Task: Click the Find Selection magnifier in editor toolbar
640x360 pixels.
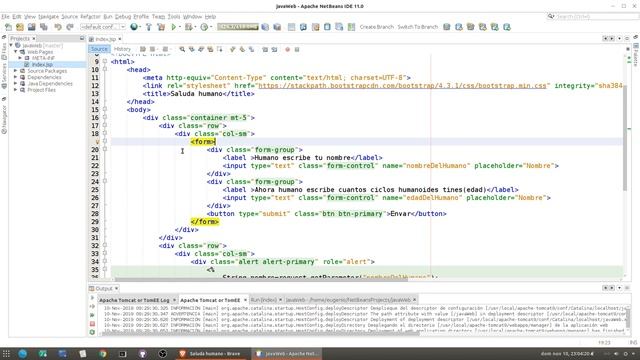Action: 182,49
